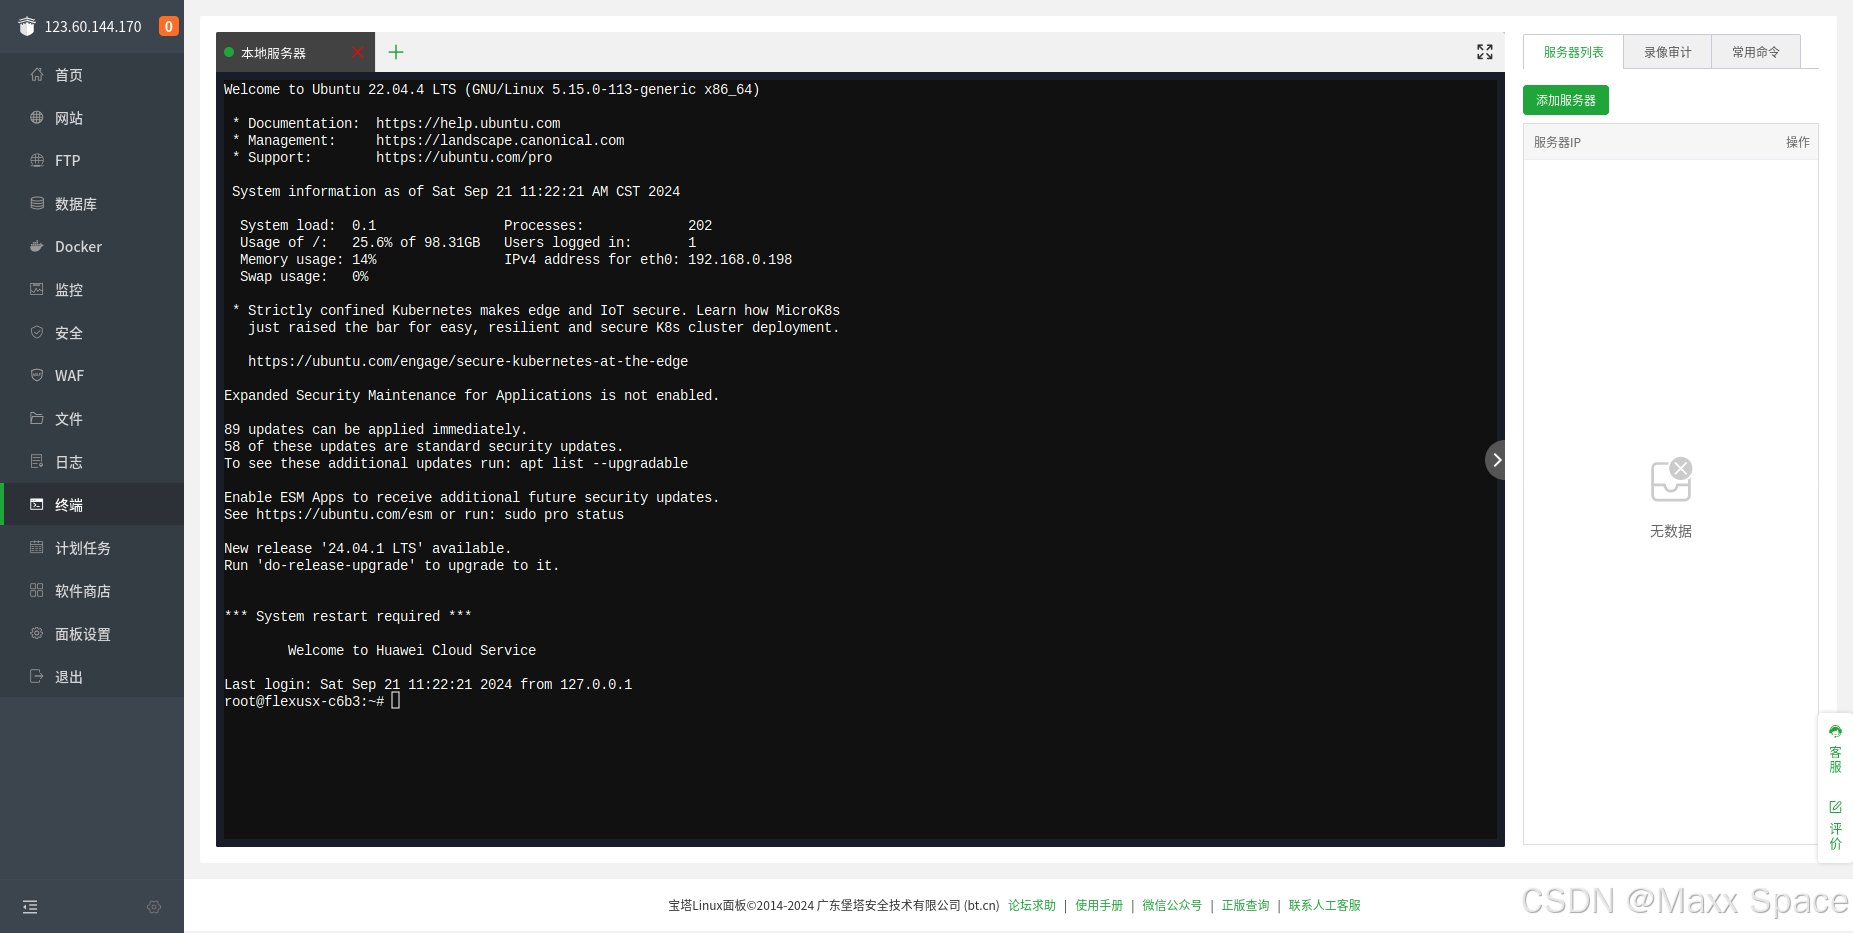Switch to the 录像审计 tab

click(x=1668, y=52)
